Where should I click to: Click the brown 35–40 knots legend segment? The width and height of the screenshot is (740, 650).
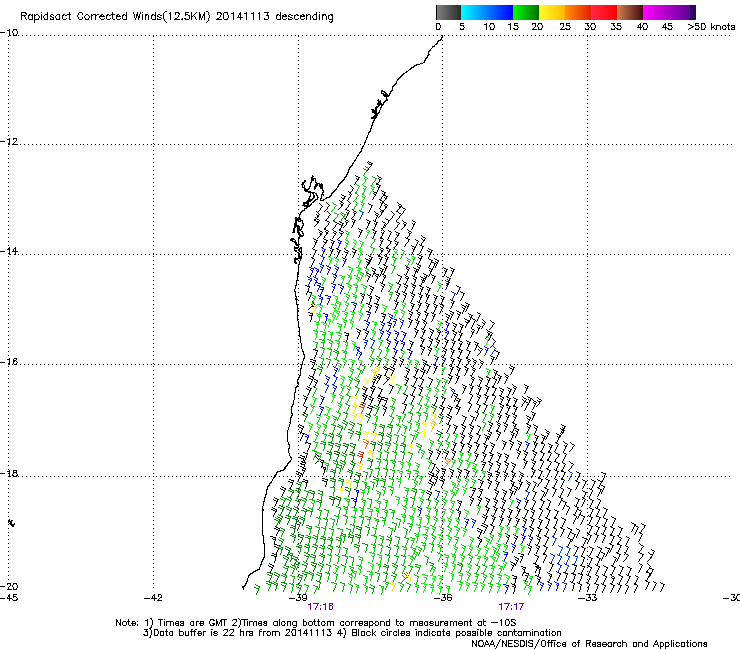630,12
